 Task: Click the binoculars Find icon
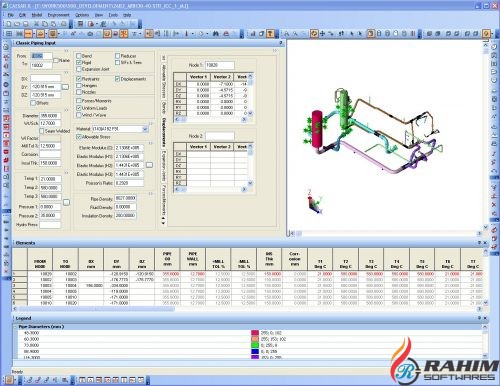pyautogui.click(x=216, y=33)
